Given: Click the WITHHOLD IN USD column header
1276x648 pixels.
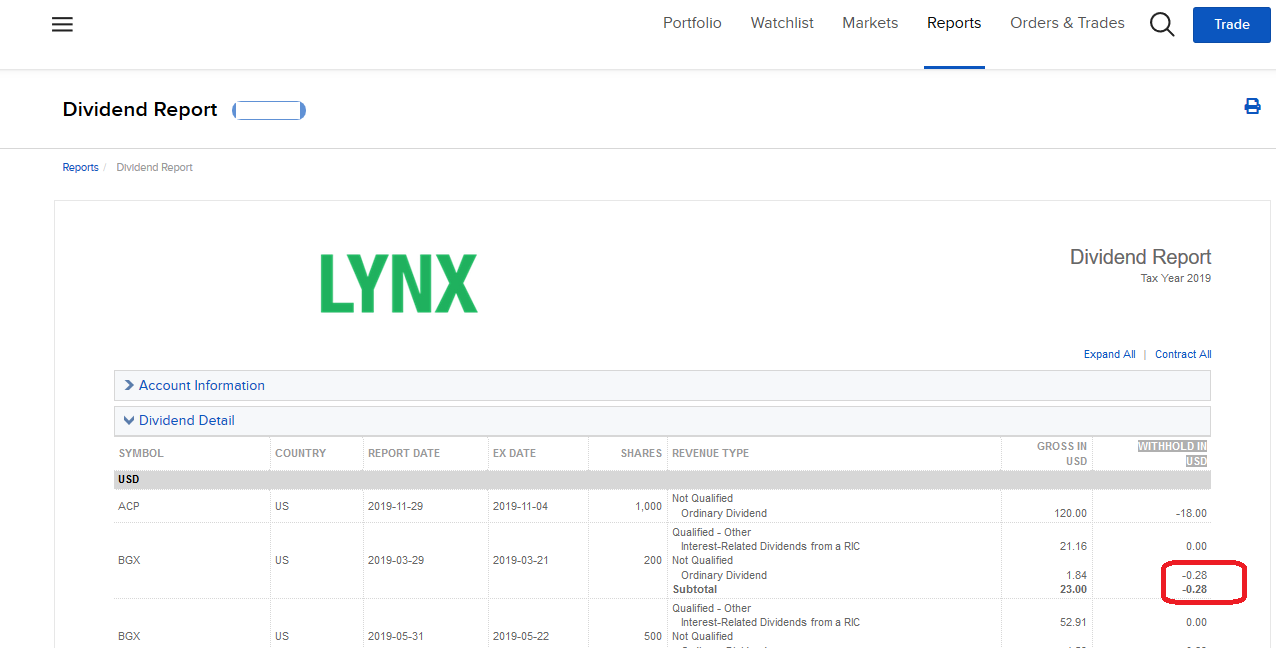Looking at the screenshot, I should 1172,453.
